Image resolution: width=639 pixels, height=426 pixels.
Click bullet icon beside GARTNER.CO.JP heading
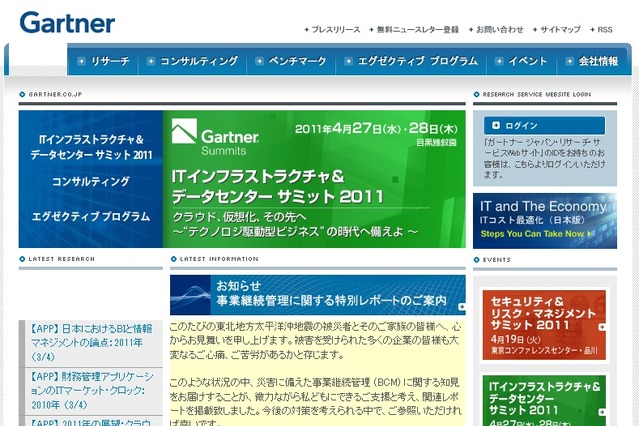22,95
